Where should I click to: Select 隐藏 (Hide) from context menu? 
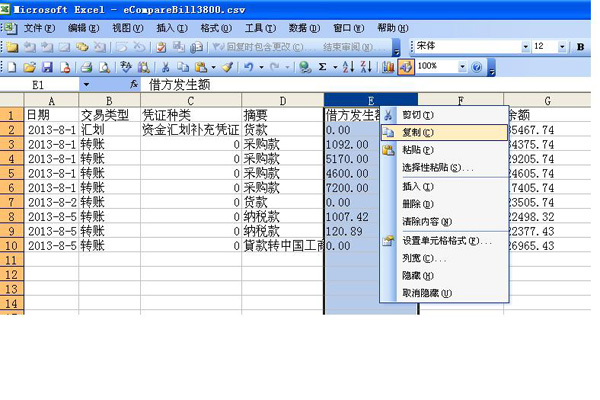(x=411, y=275)
